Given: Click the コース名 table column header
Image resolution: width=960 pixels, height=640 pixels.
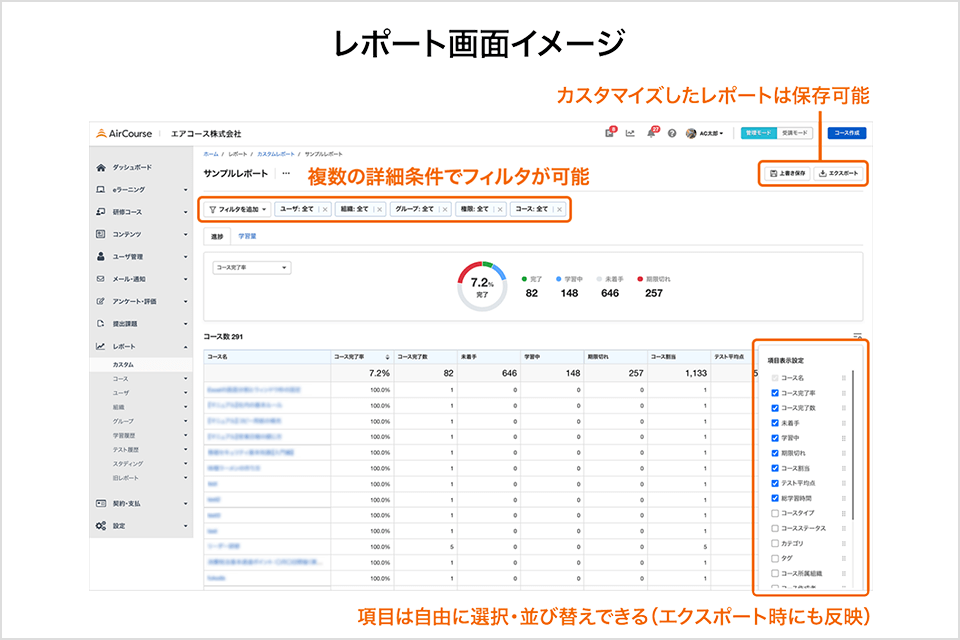Looking at the screenshot, I should 268,356.
